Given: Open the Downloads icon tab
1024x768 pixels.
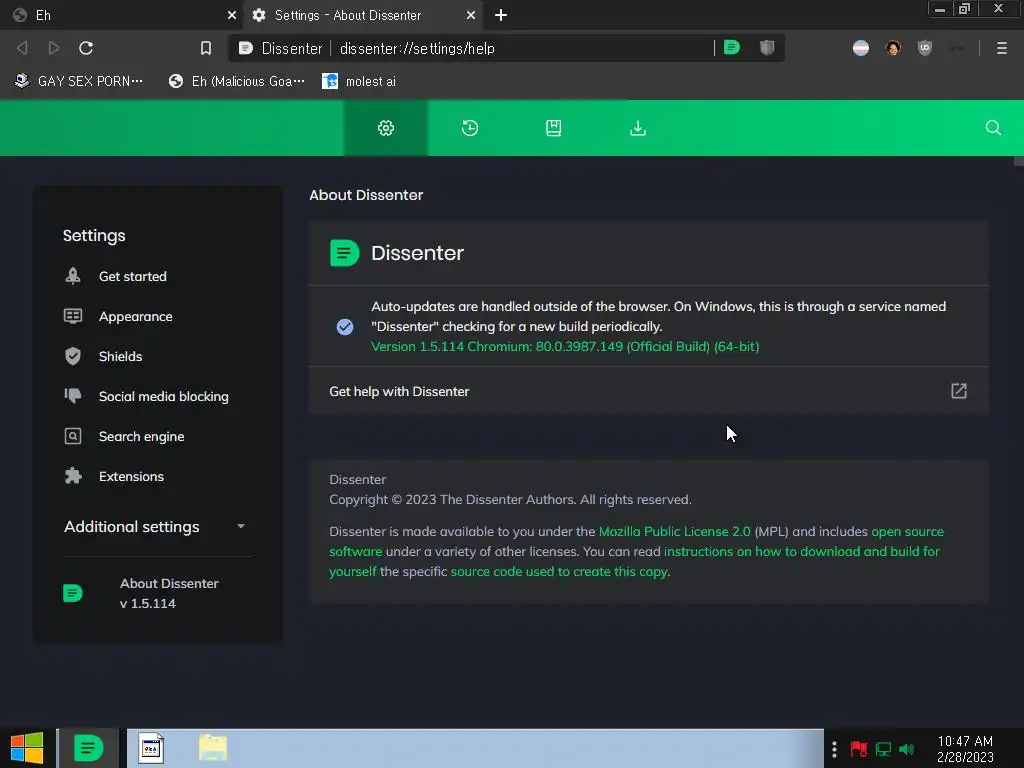Looking at the screenshot, I should [638, 128].
